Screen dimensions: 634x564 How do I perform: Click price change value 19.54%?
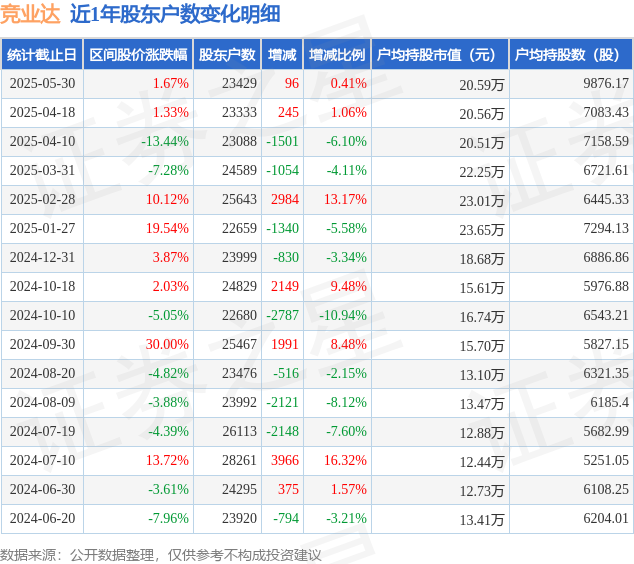[x=167, y=228]
